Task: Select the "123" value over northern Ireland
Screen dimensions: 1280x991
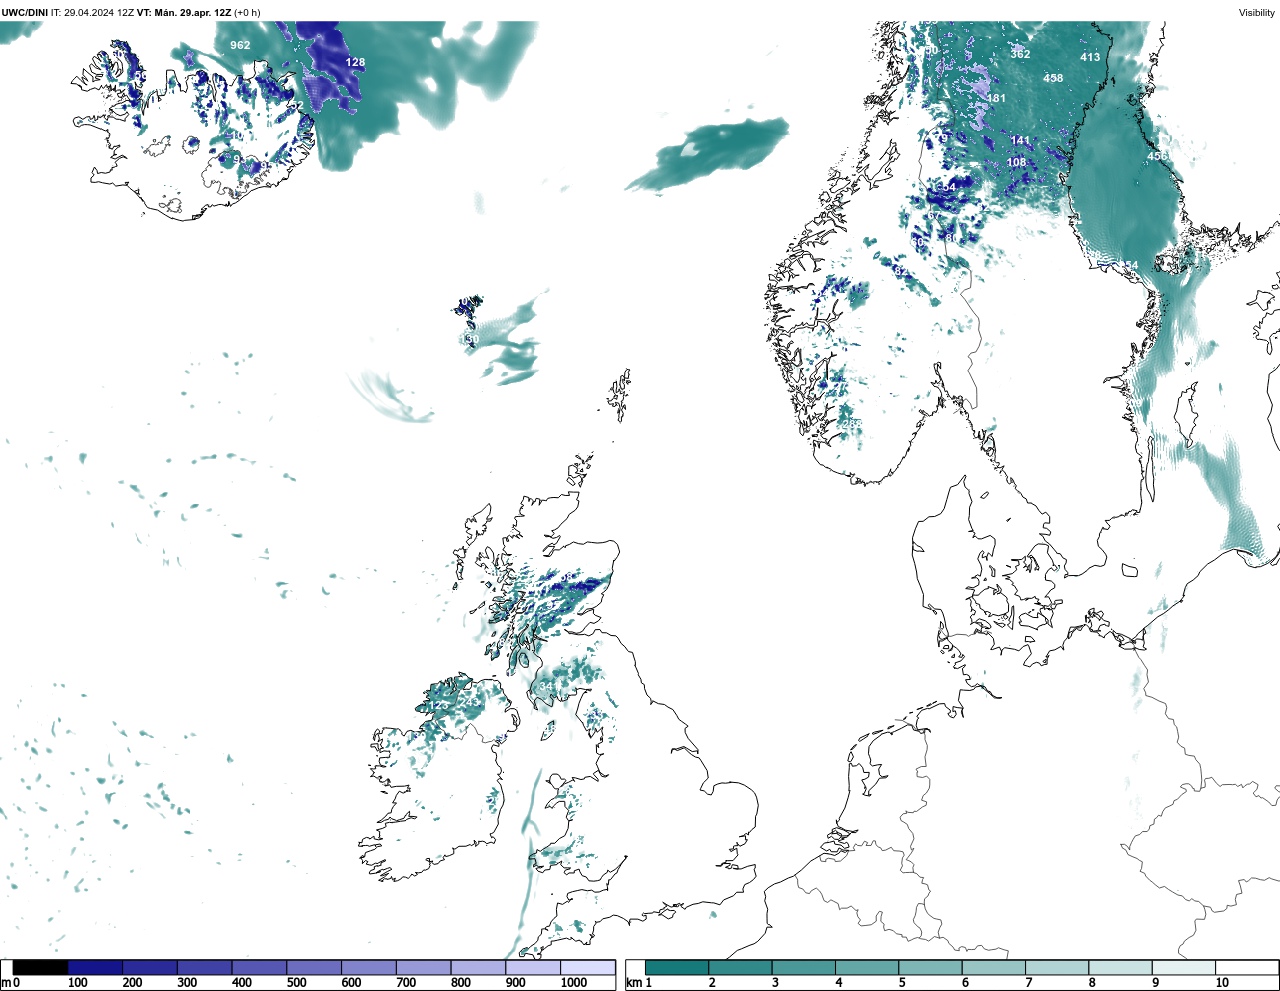Action: 438,705
